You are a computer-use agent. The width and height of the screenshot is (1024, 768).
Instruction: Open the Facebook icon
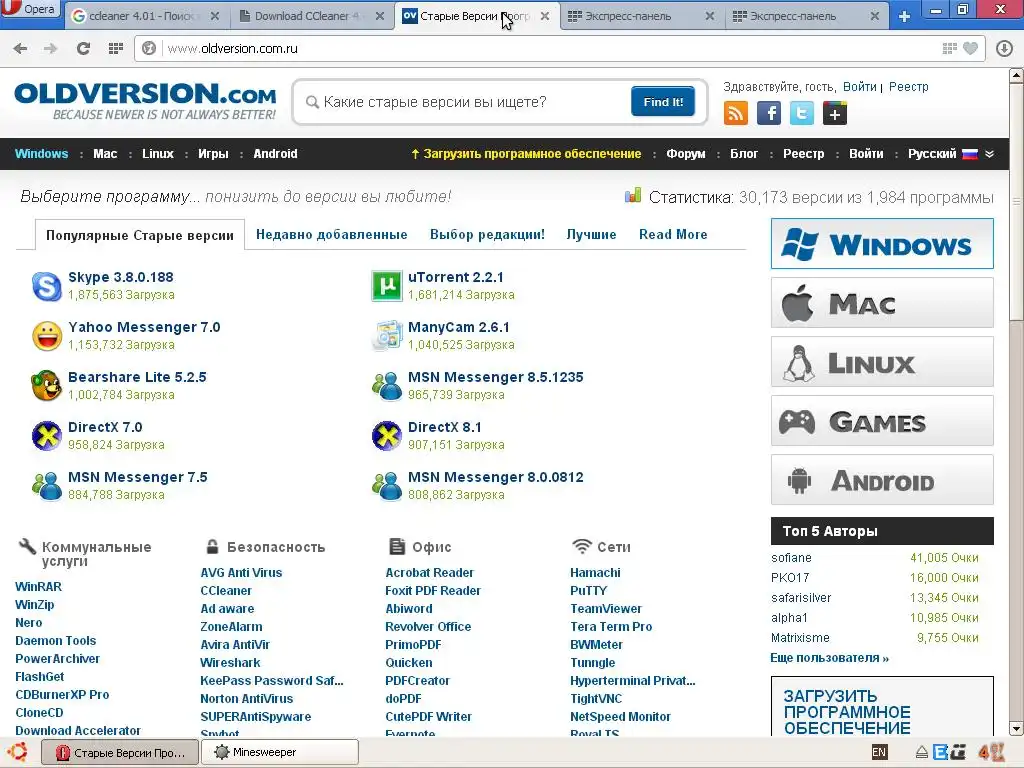769,113
